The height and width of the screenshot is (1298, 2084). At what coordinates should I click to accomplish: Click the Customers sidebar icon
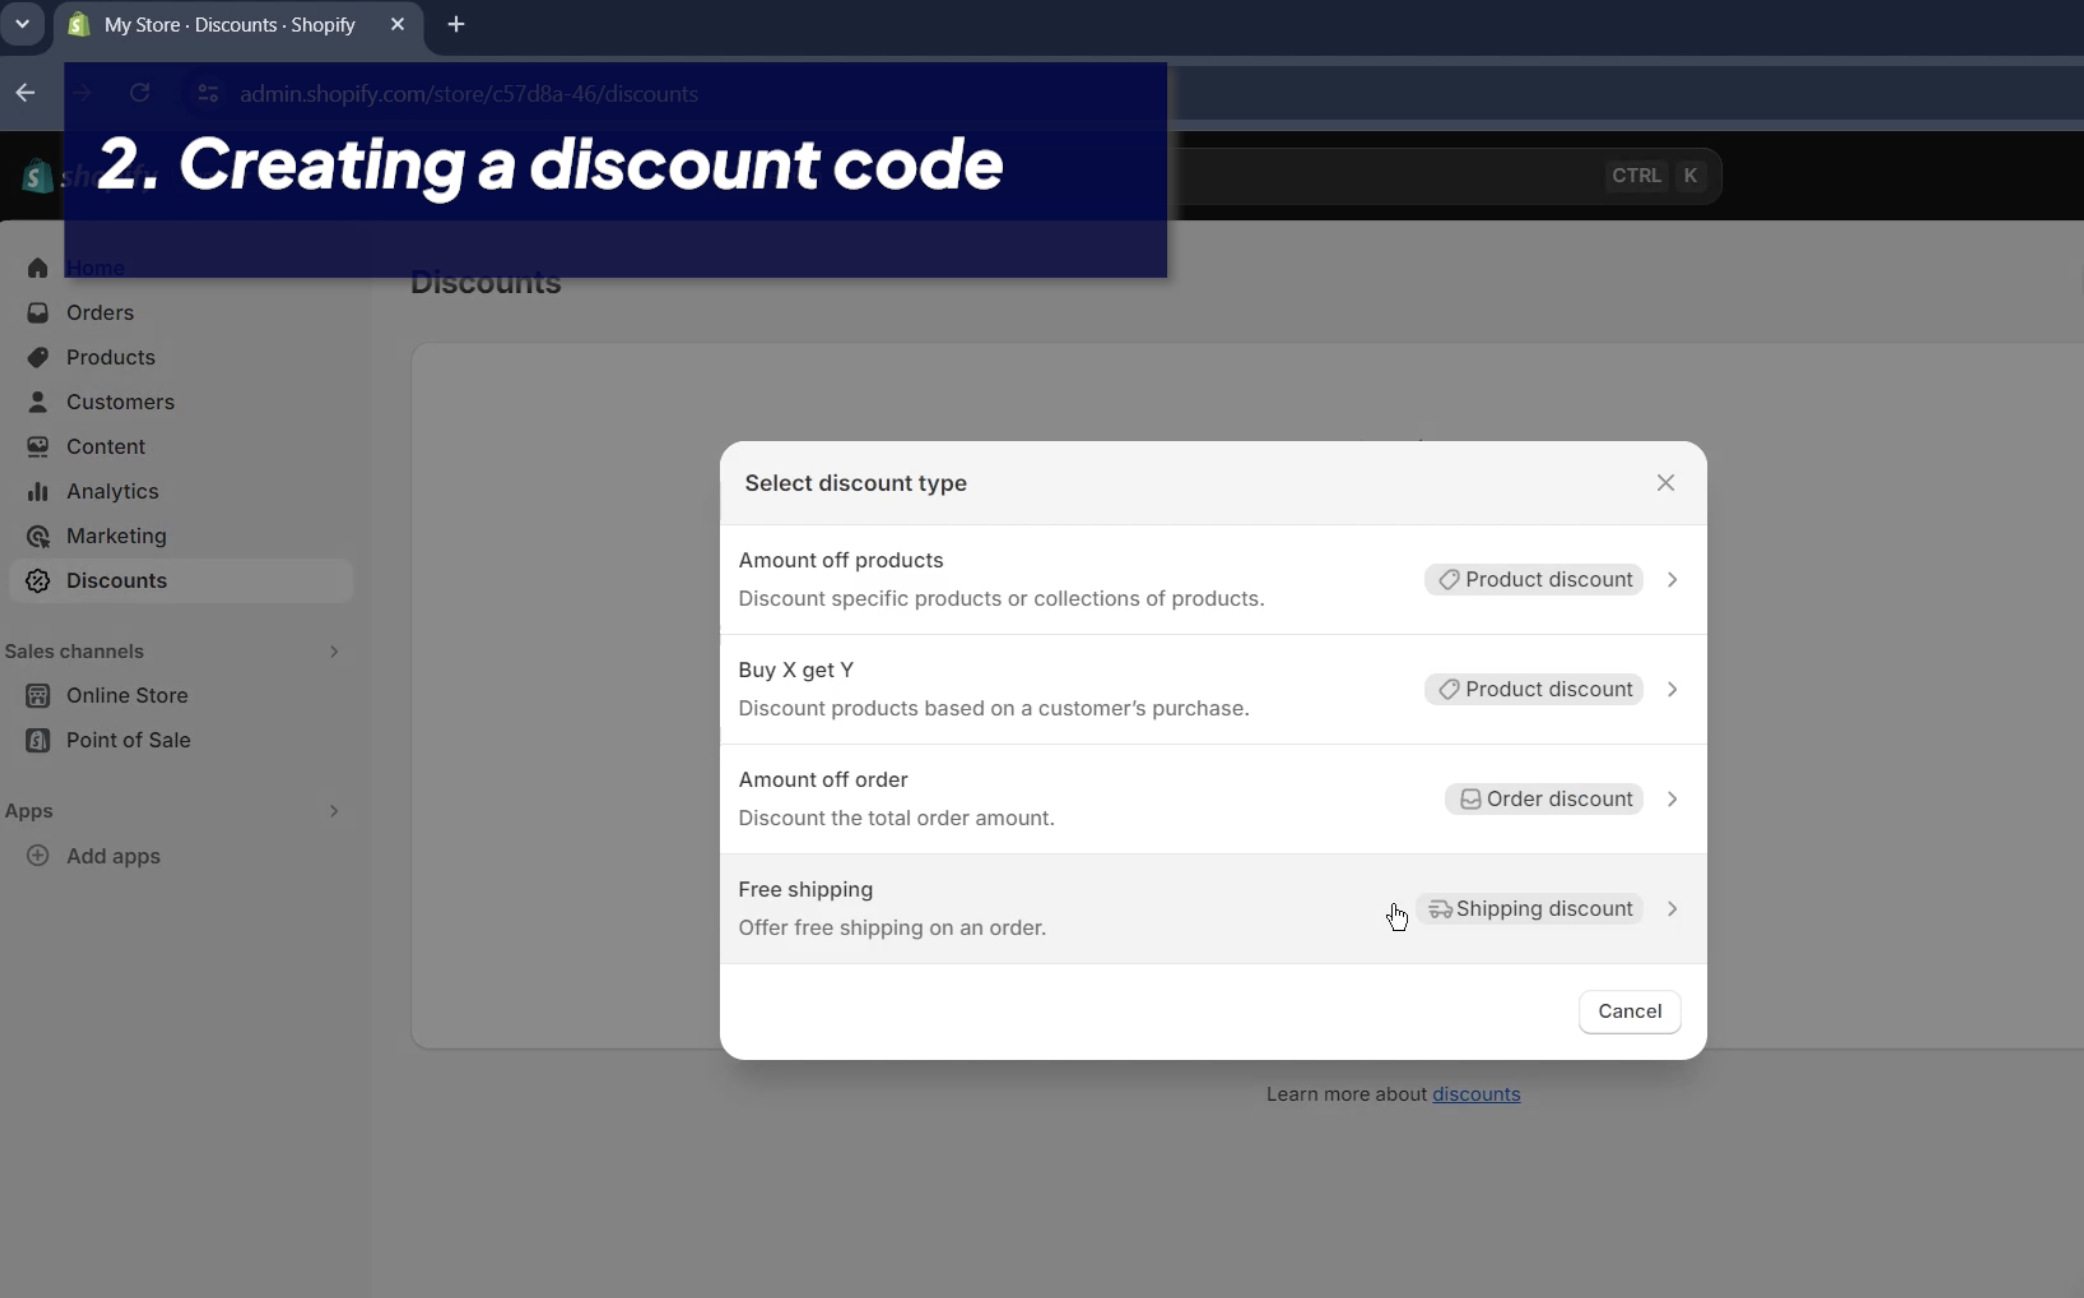tap(37, 401)
